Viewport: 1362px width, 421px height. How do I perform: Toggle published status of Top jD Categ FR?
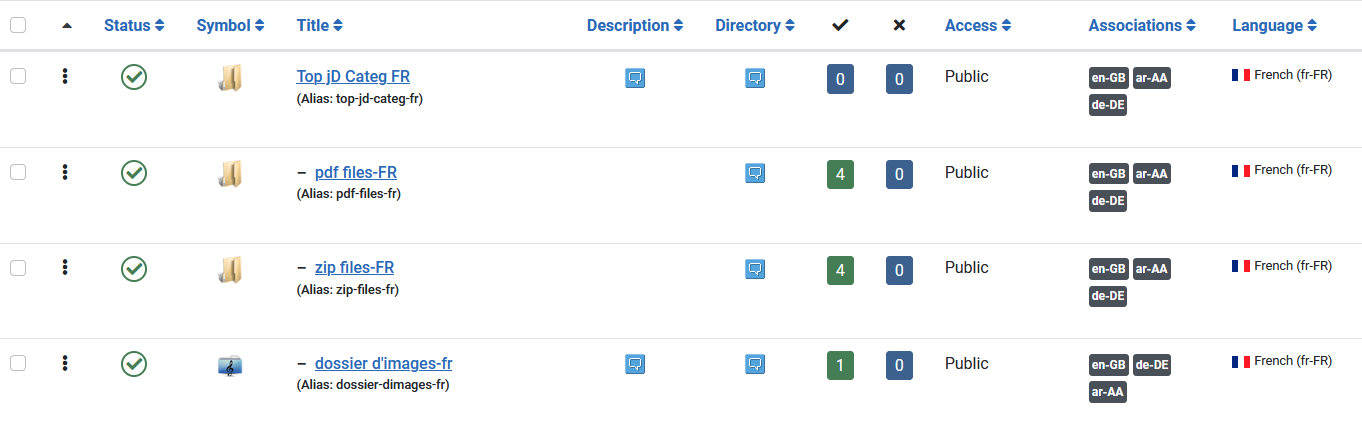134,77
